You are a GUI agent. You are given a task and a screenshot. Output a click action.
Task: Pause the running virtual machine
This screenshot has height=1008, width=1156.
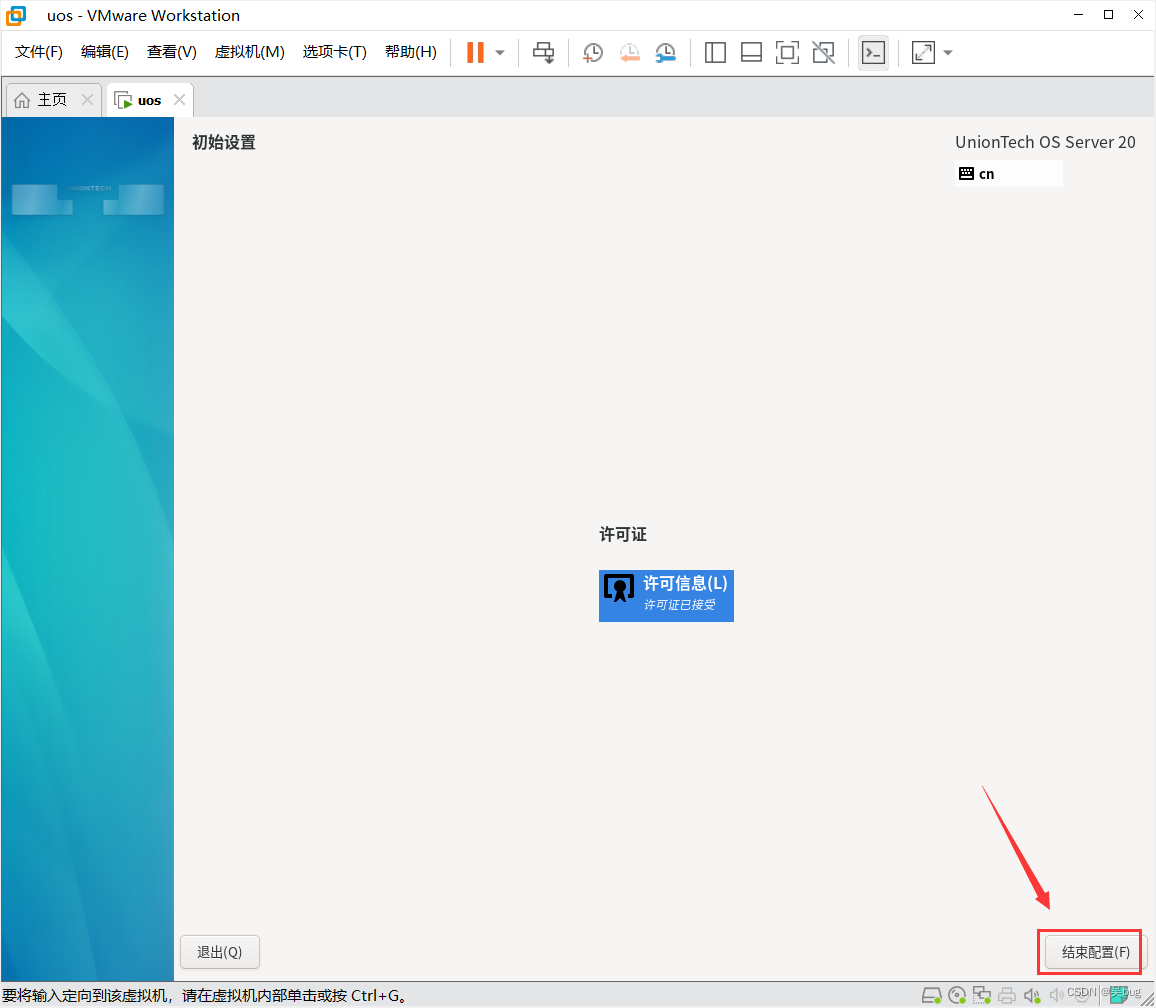[476, 52]
